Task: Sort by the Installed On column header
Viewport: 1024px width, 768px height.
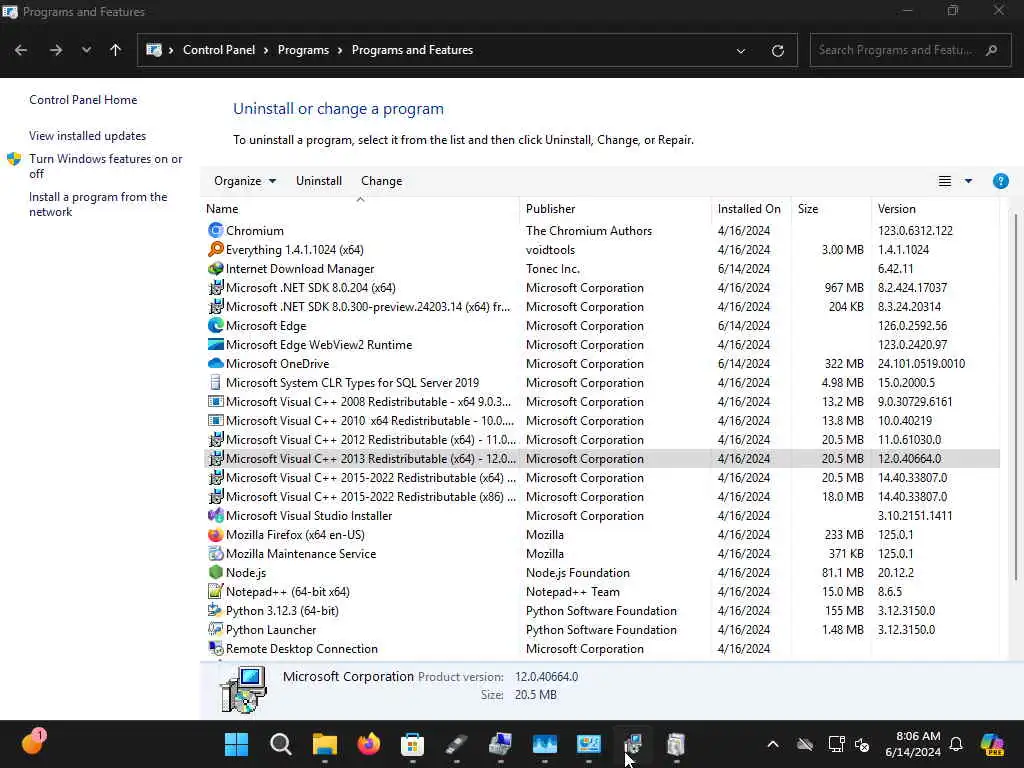Action: coord(749,209)
